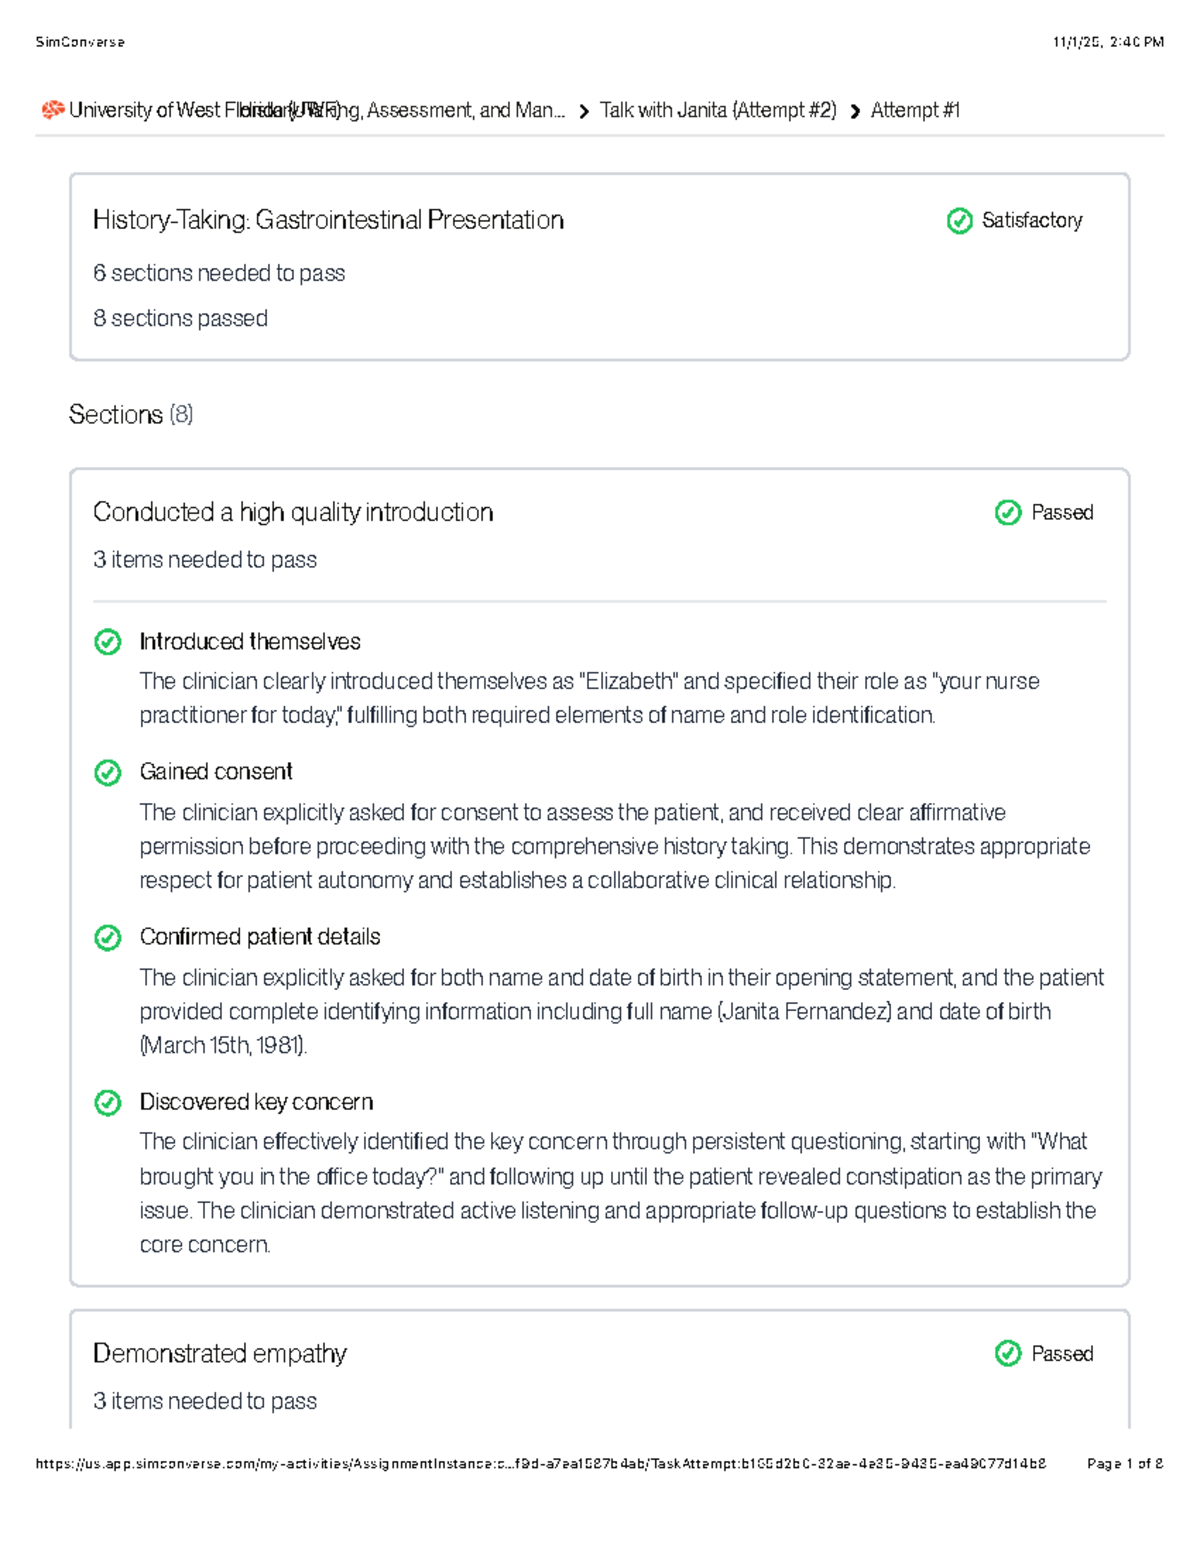
Task: Click the Passed check icon for introduction section
Action: (x=1008, y=513)
